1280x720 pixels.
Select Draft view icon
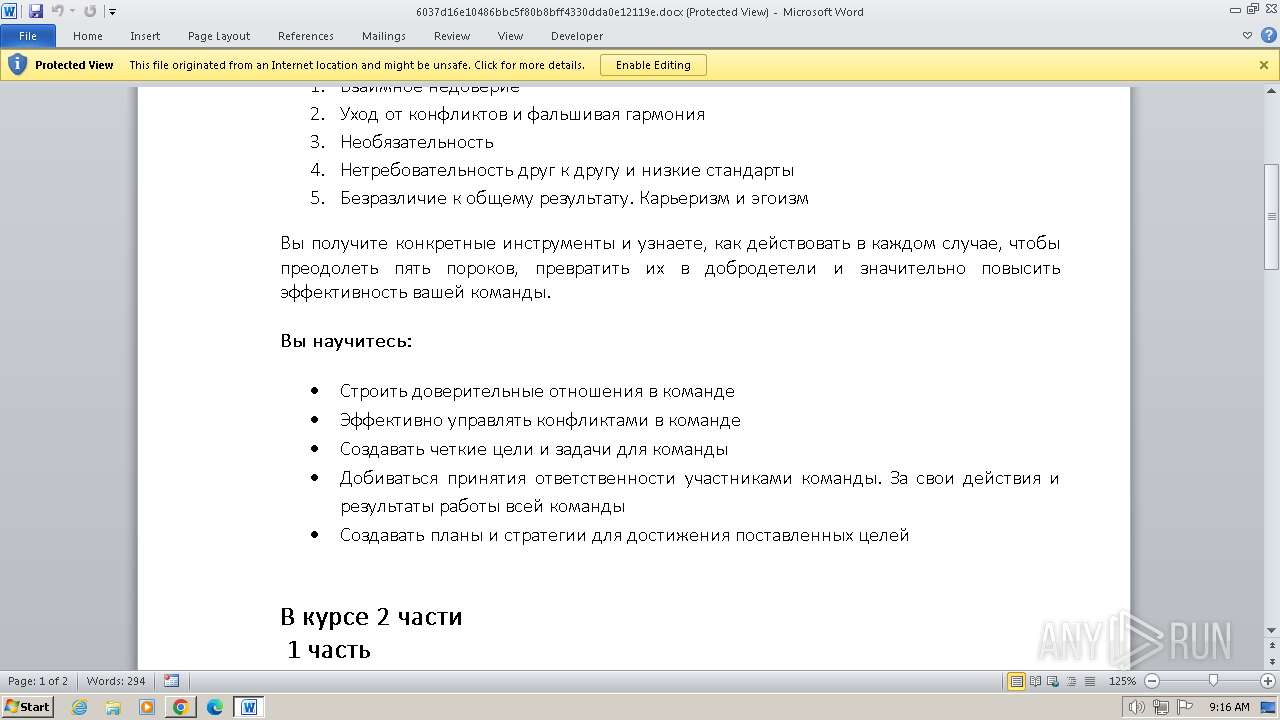pos(1089,681)
